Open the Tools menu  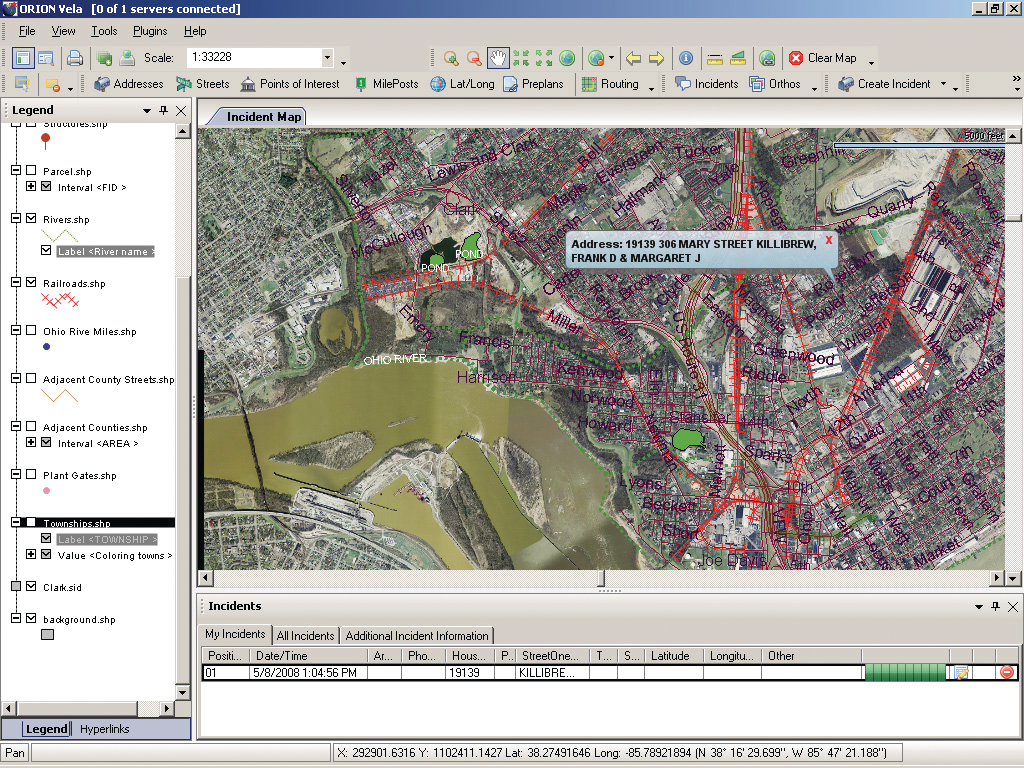tap(104, 31)
